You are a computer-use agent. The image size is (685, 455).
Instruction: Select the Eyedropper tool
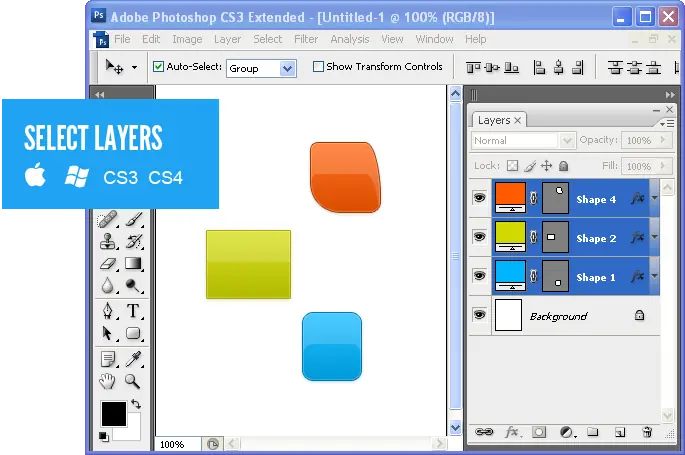pos(134,359)
